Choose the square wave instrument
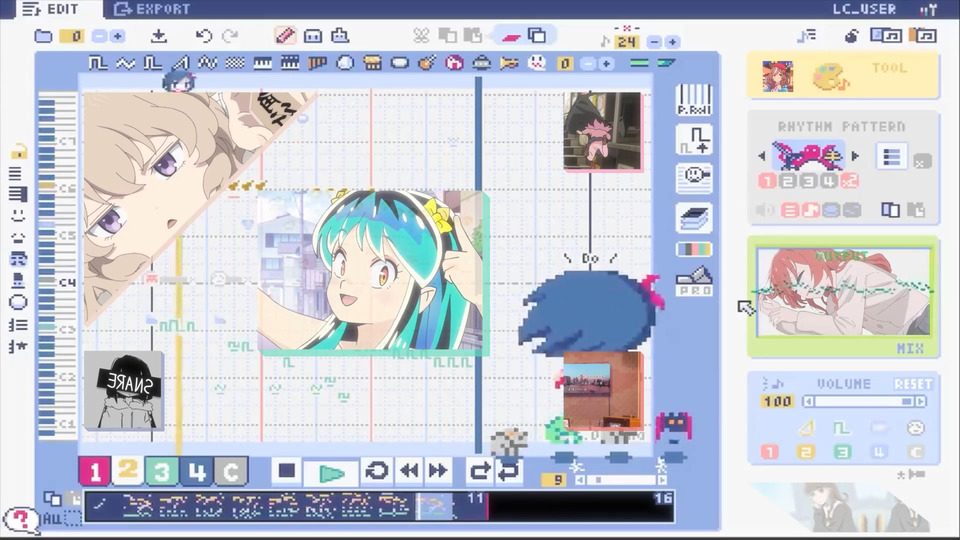The image size is (960, 540). point(98,62)
